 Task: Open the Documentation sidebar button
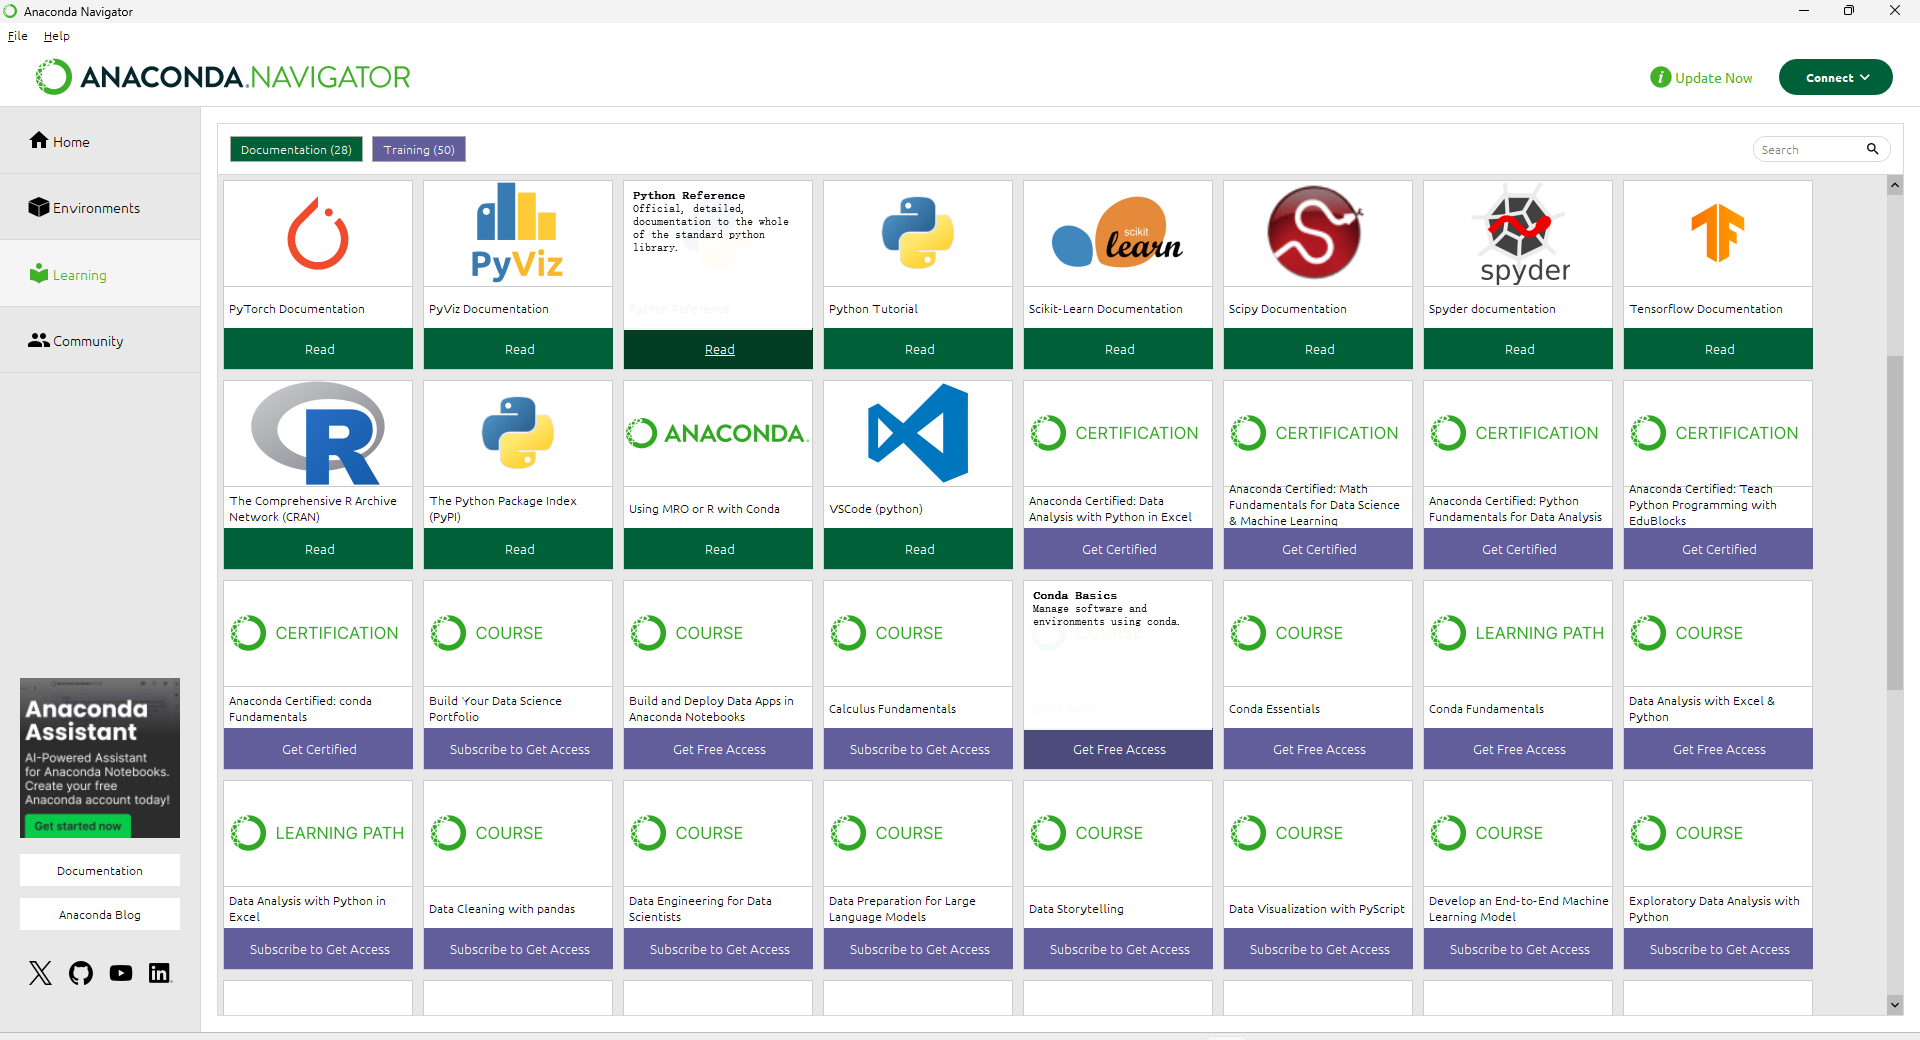[x=100, y=870]
